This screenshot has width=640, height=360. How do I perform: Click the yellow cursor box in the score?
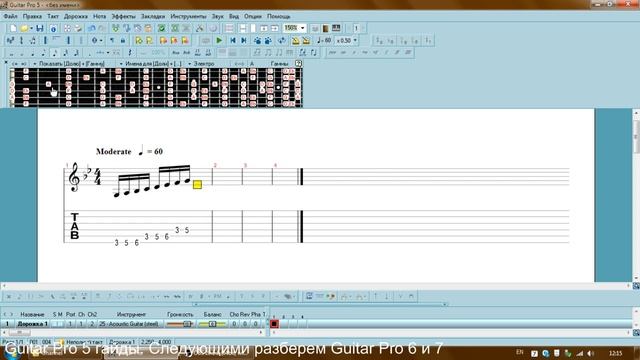pyautogui.click(x=197, y=184)
